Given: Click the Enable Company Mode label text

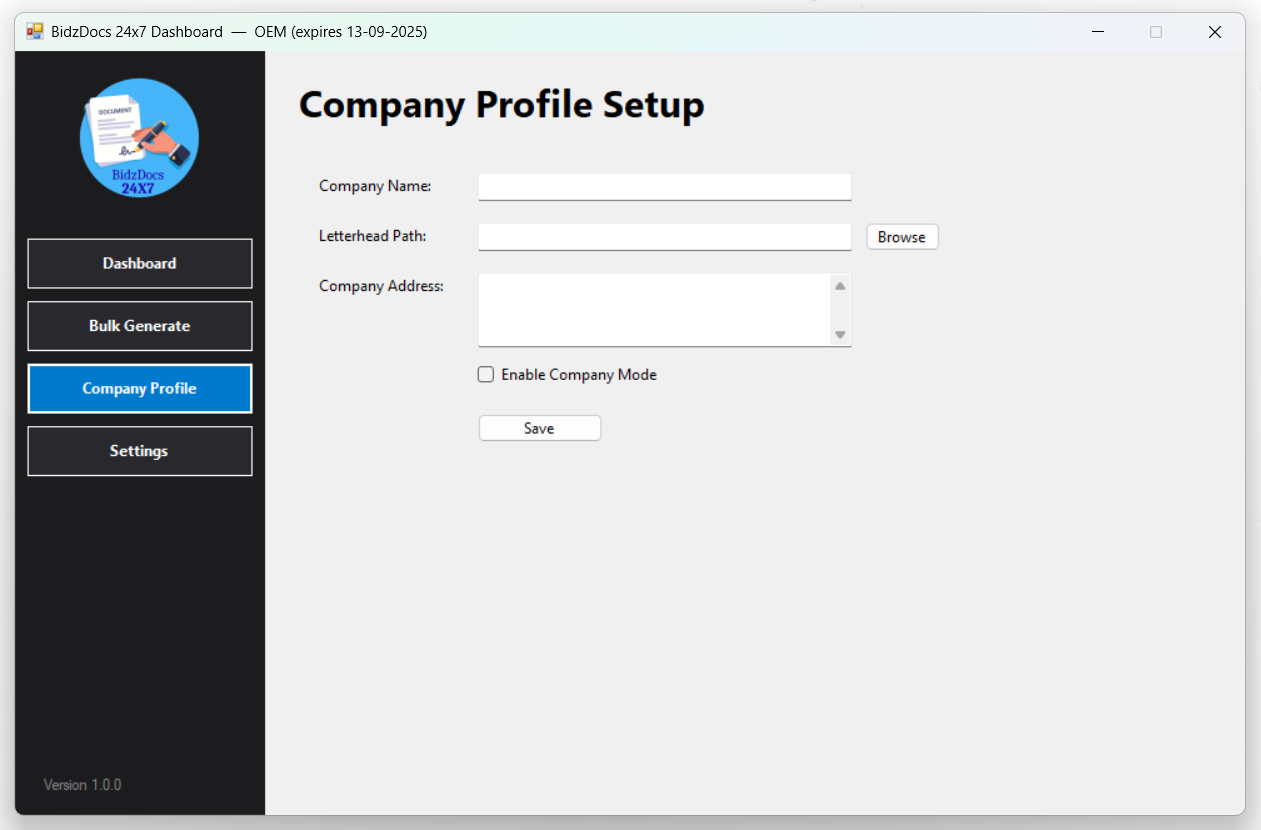Looking at the screenshot, I should click(x=578, y=374).
